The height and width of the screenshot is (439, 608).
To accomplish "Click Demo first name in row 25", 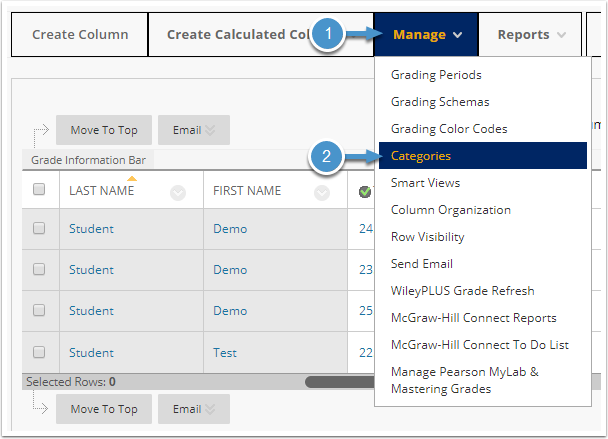I will click(x=230, y=311).
